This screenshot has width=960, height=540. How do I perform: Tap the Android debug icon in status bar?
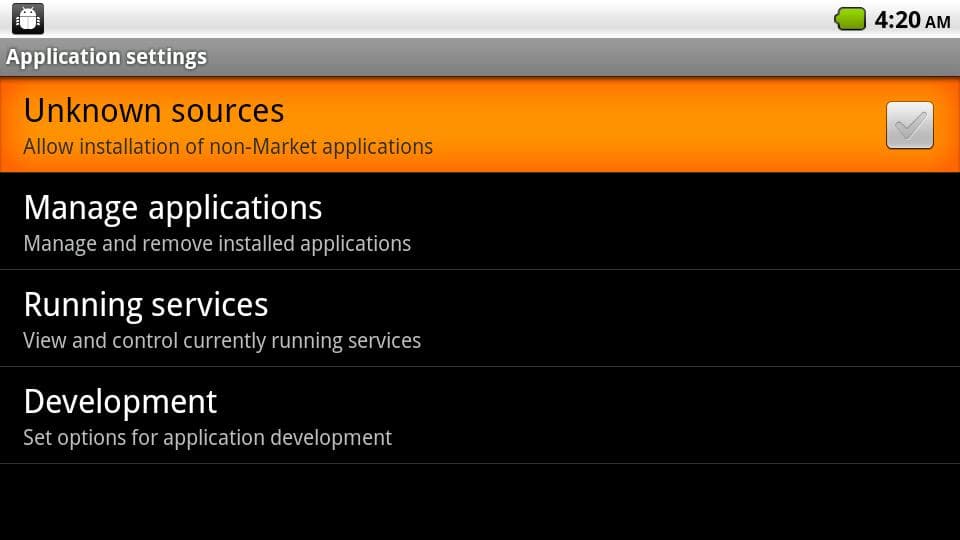point(27,19)
